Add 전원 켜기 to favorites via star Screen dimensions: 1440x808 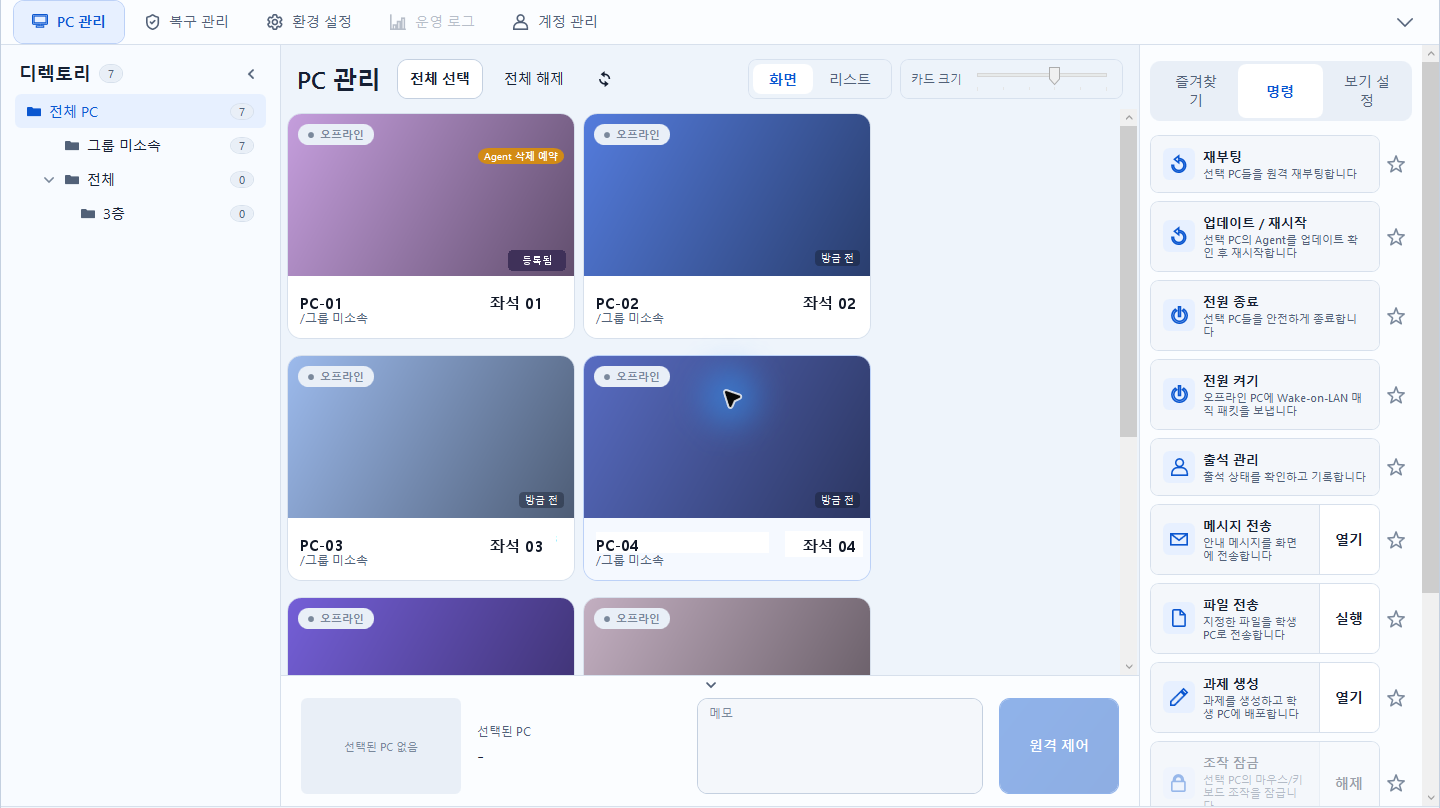1396,395
